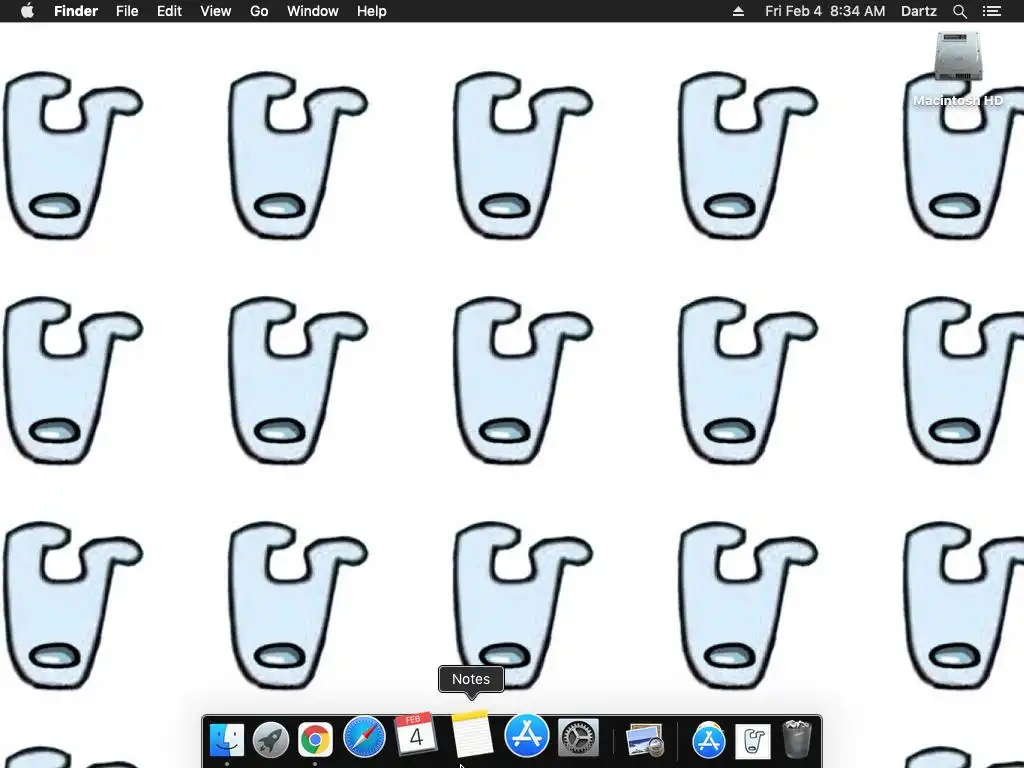Open the File menu
Viewport: 1024px width, 768px height.
pos(127,11)
